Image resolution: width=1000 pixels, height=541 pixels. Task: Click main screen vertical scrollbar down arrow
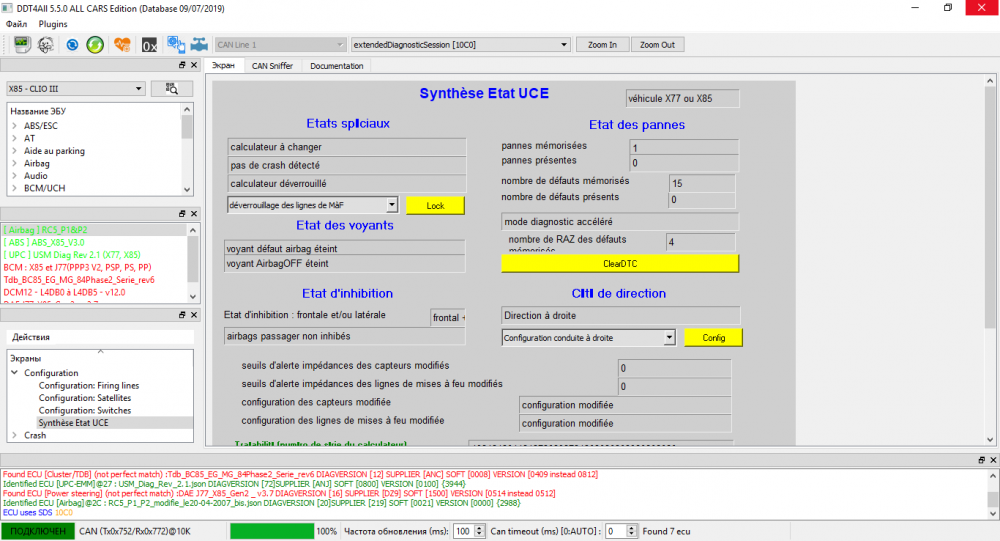[x=990, y=440]
